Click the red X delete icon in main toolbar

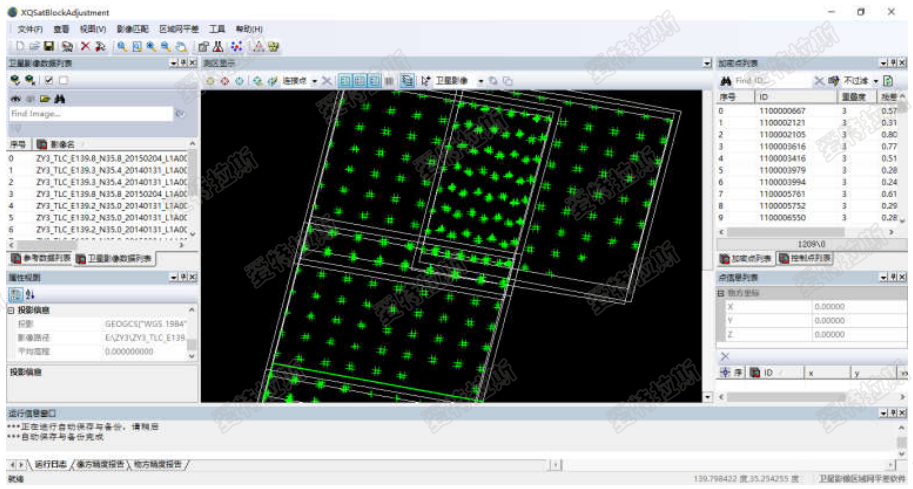point(85,47)
